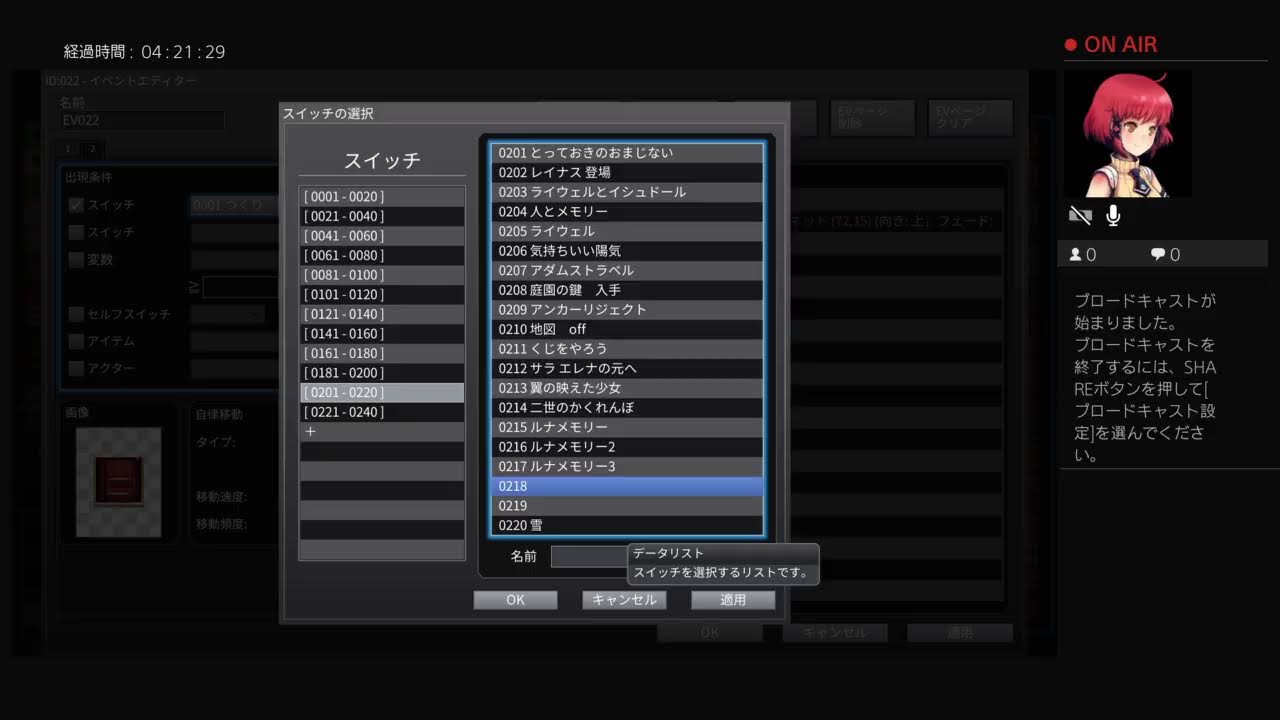Viewport: 1280px width, 720px height.
Task: Enable the セルフスイッチ condition checkbox
Action: (76, 314)
